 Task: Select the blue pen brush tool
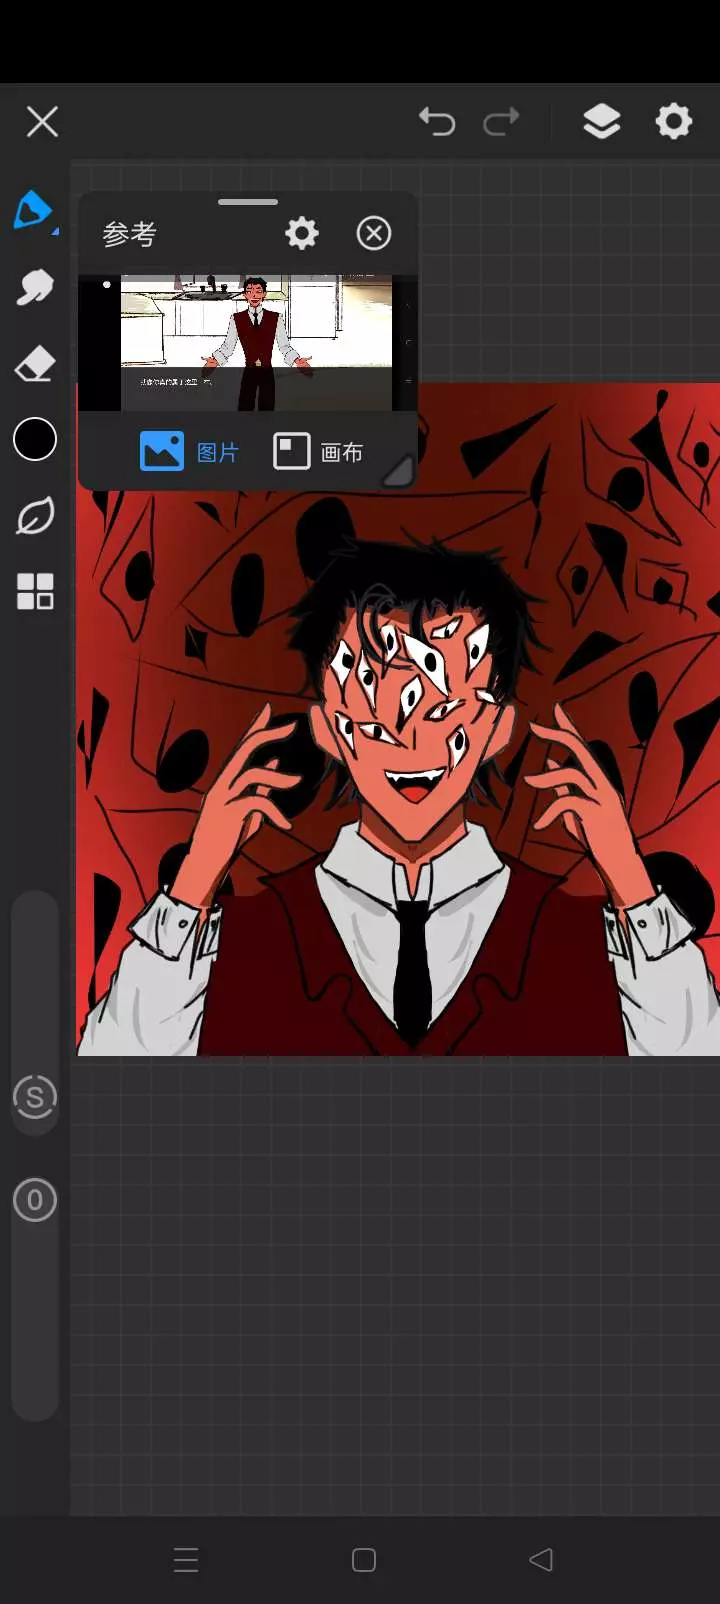point(34,211)
